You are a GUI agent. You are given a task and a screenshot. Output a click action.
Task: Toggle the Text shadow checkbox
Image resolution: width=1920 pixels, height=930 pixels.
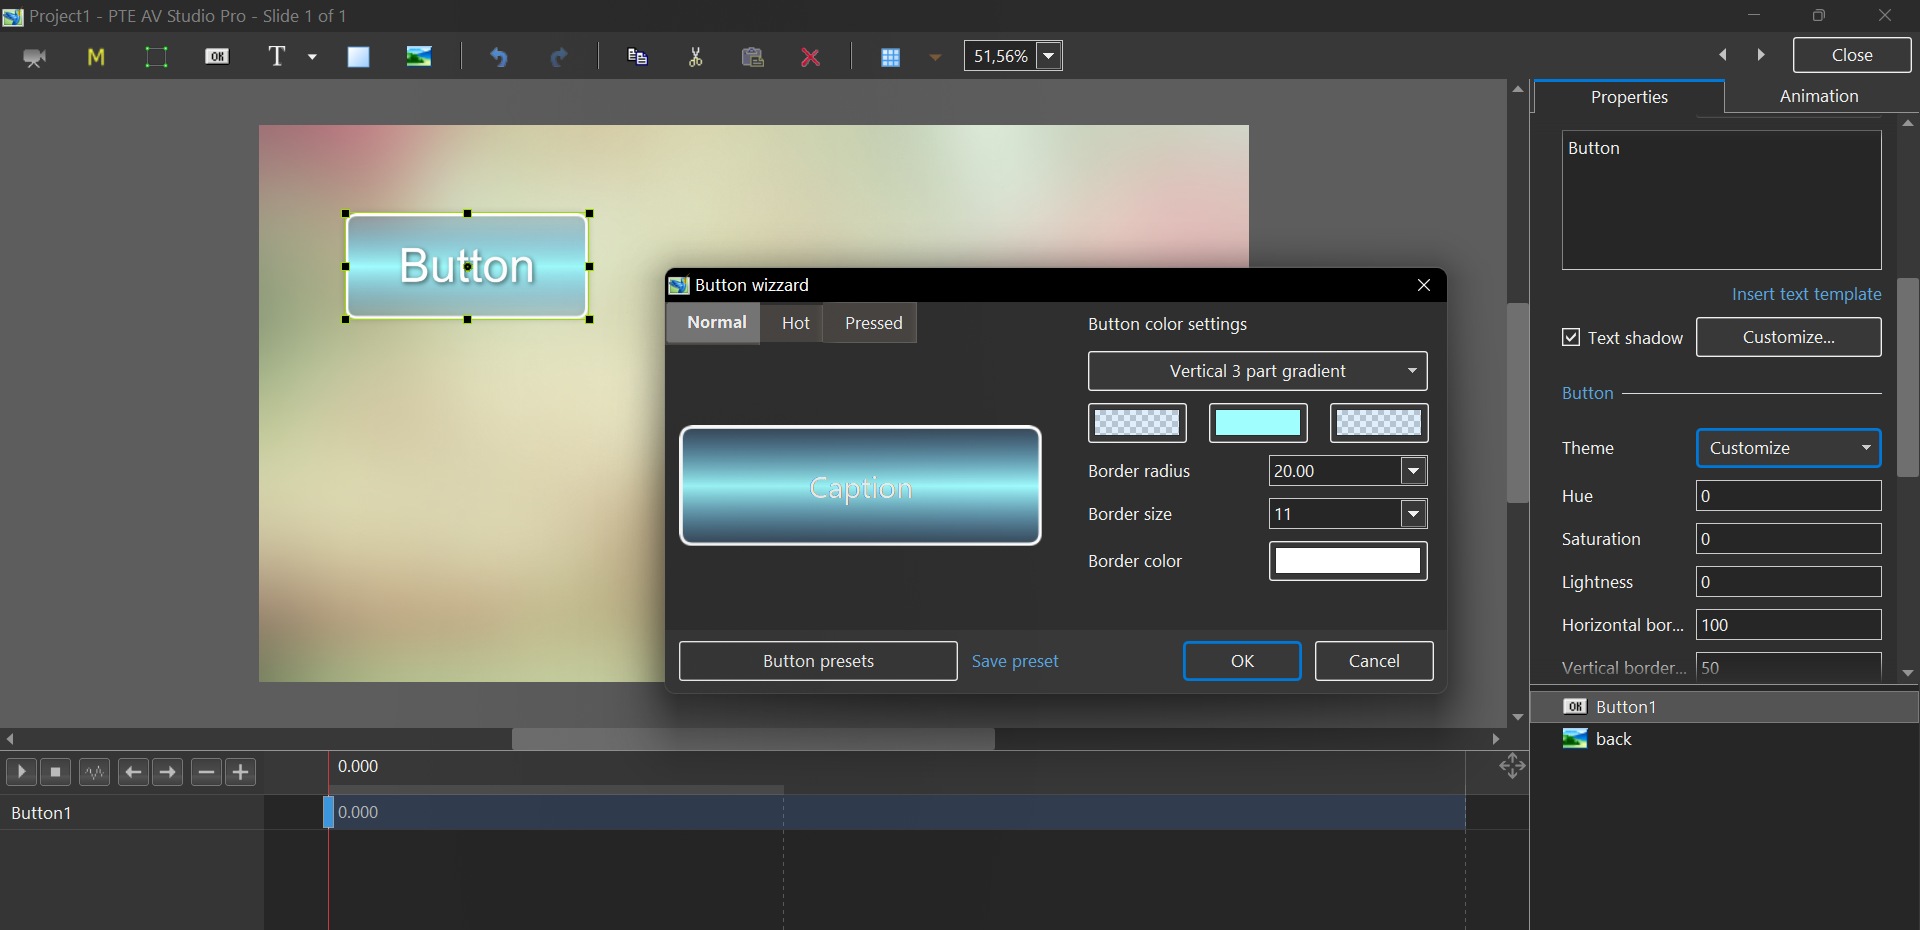pos(1571,338)
